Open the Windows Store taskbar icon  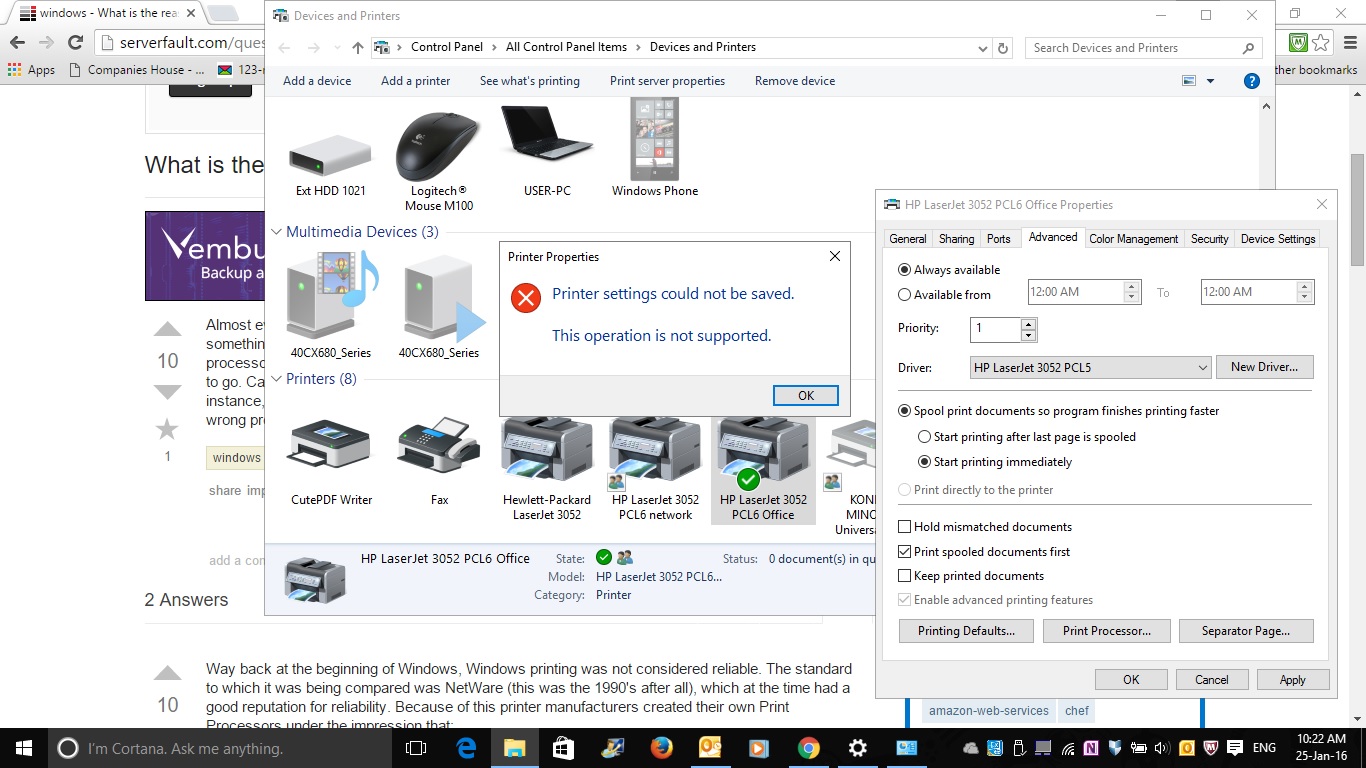pos(563,748)
